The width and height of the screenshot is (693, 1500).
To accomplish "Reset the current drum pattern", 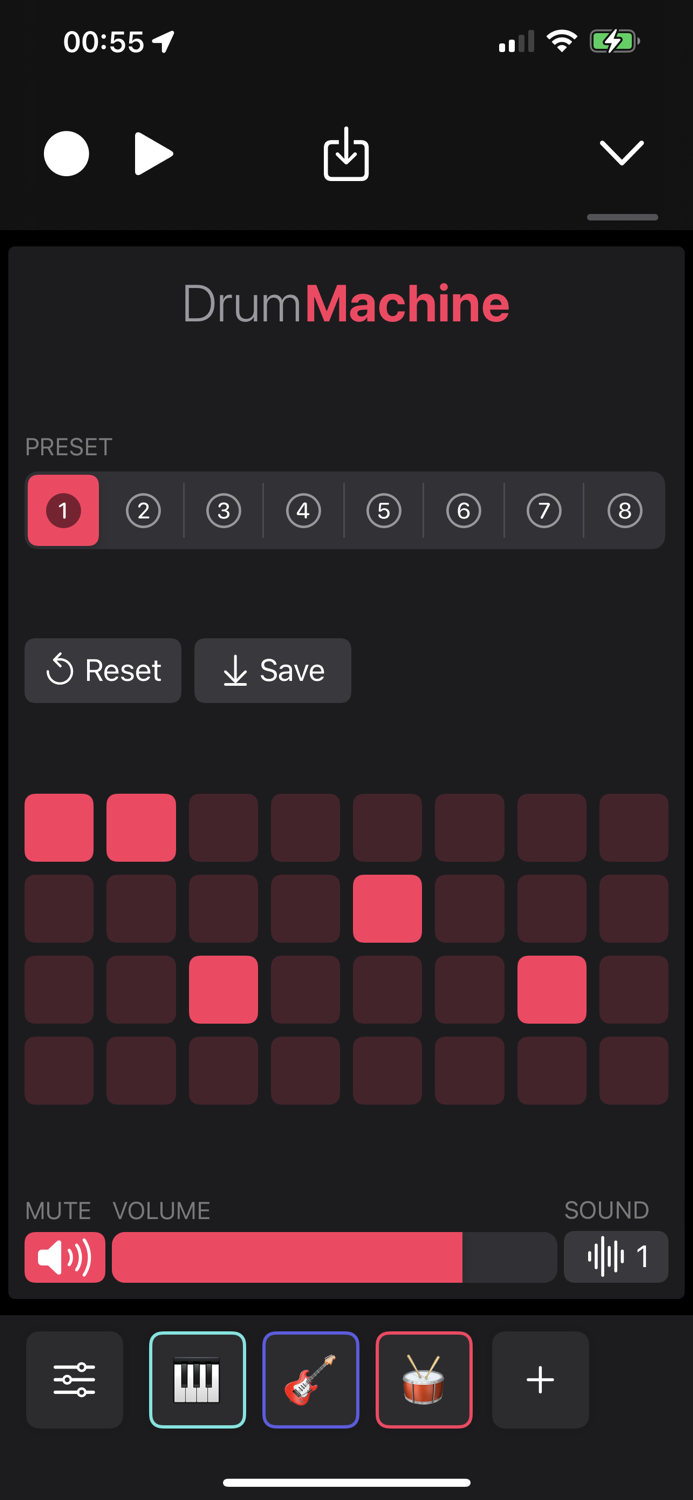I will pyautogui.click(x=102, y=671).
